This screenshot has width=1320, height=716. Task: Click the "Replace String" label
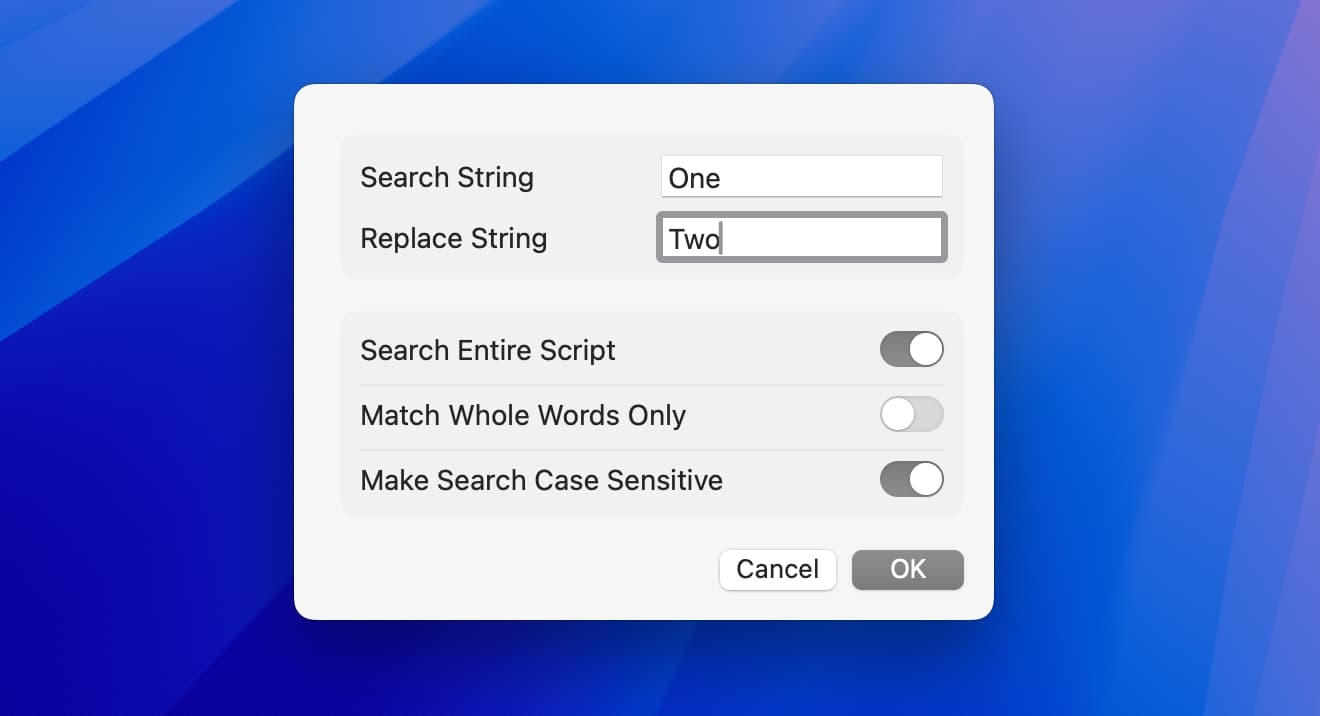(453, 239)
